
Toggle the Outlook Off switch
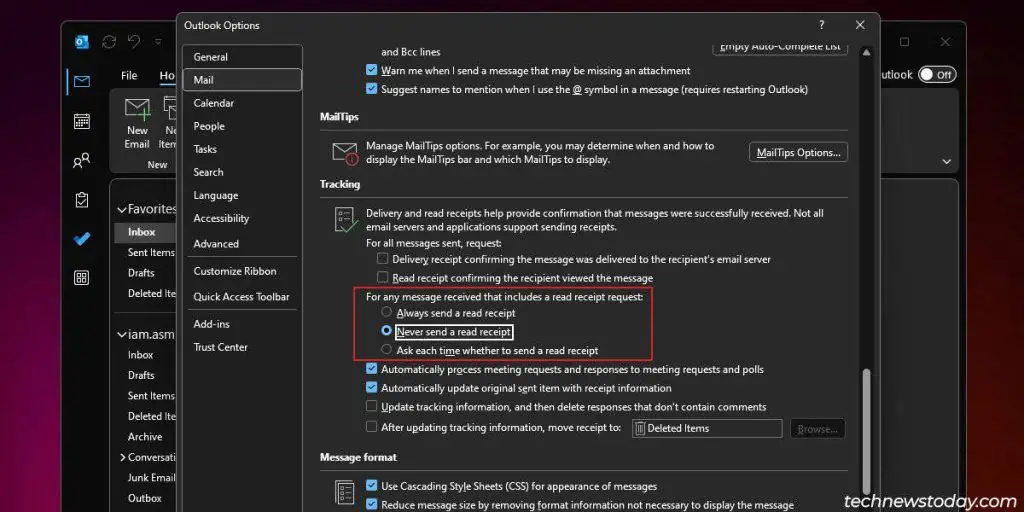tap(937, 74)
